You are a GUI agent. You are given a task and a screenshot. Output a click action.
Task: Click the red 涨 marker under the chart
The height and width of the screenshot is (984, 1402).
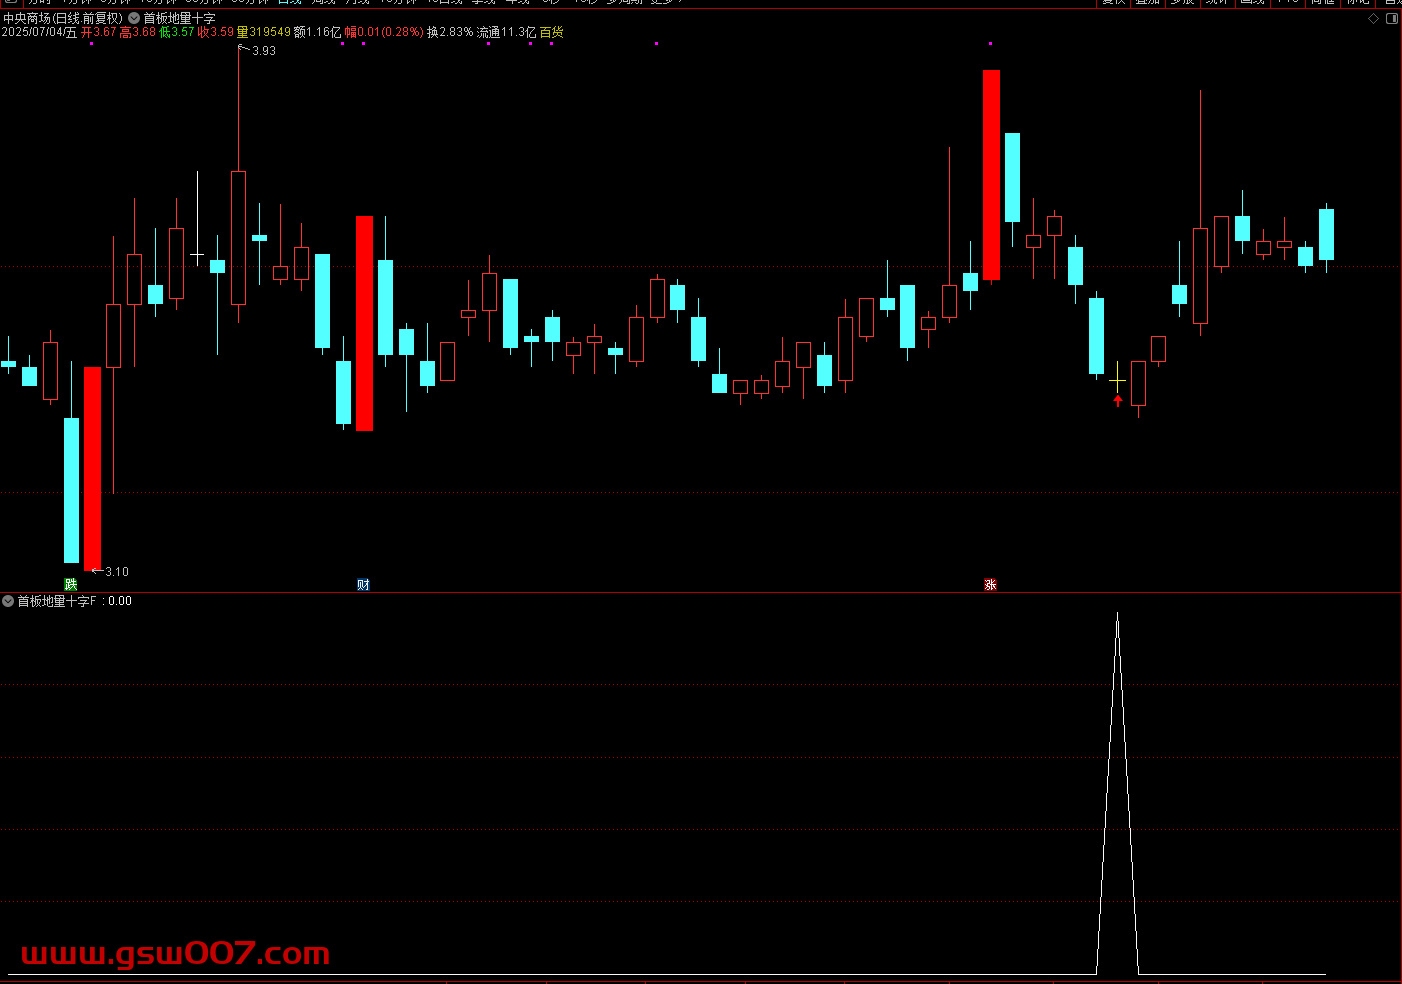(x=990, y=584)
